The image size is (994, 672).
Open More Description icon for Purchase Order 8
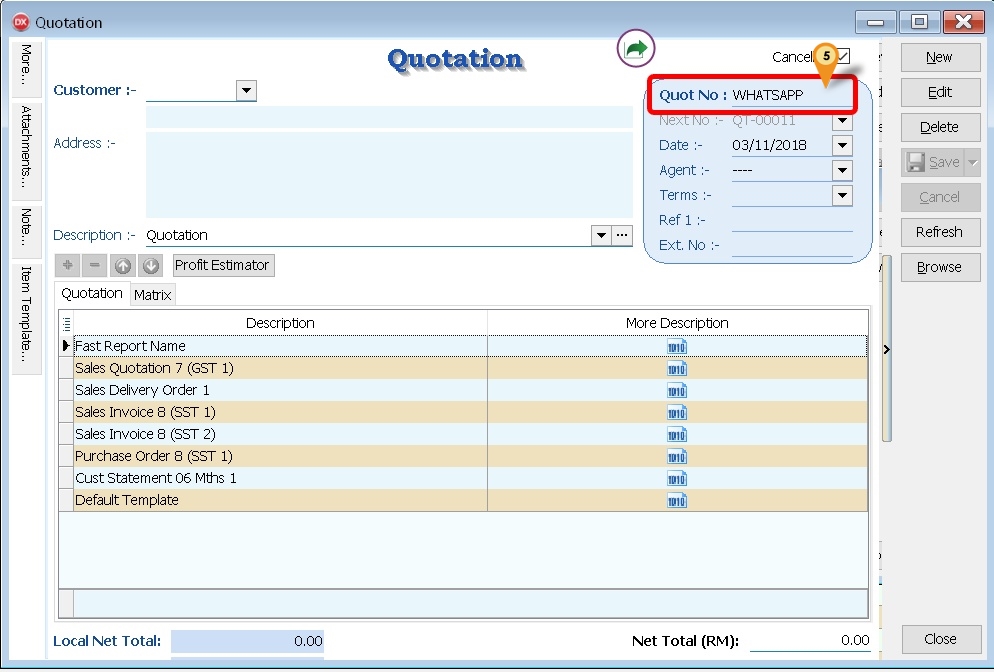[x=677, y=457]
